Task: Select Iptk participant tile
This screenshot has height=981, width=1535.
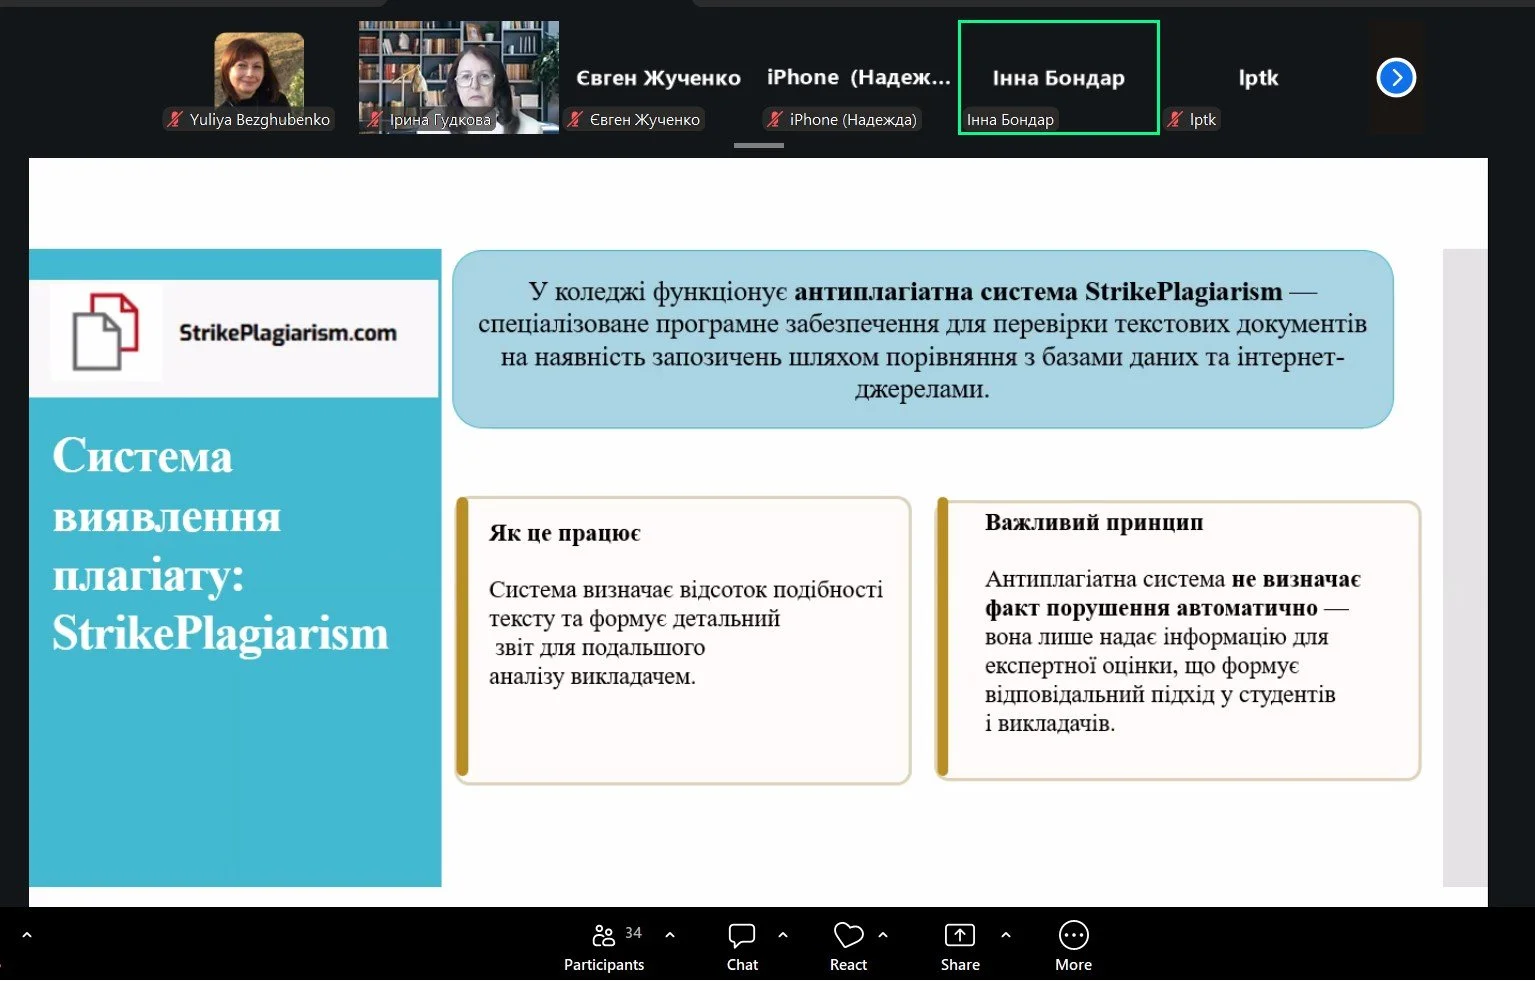Action: (1258, 77)
